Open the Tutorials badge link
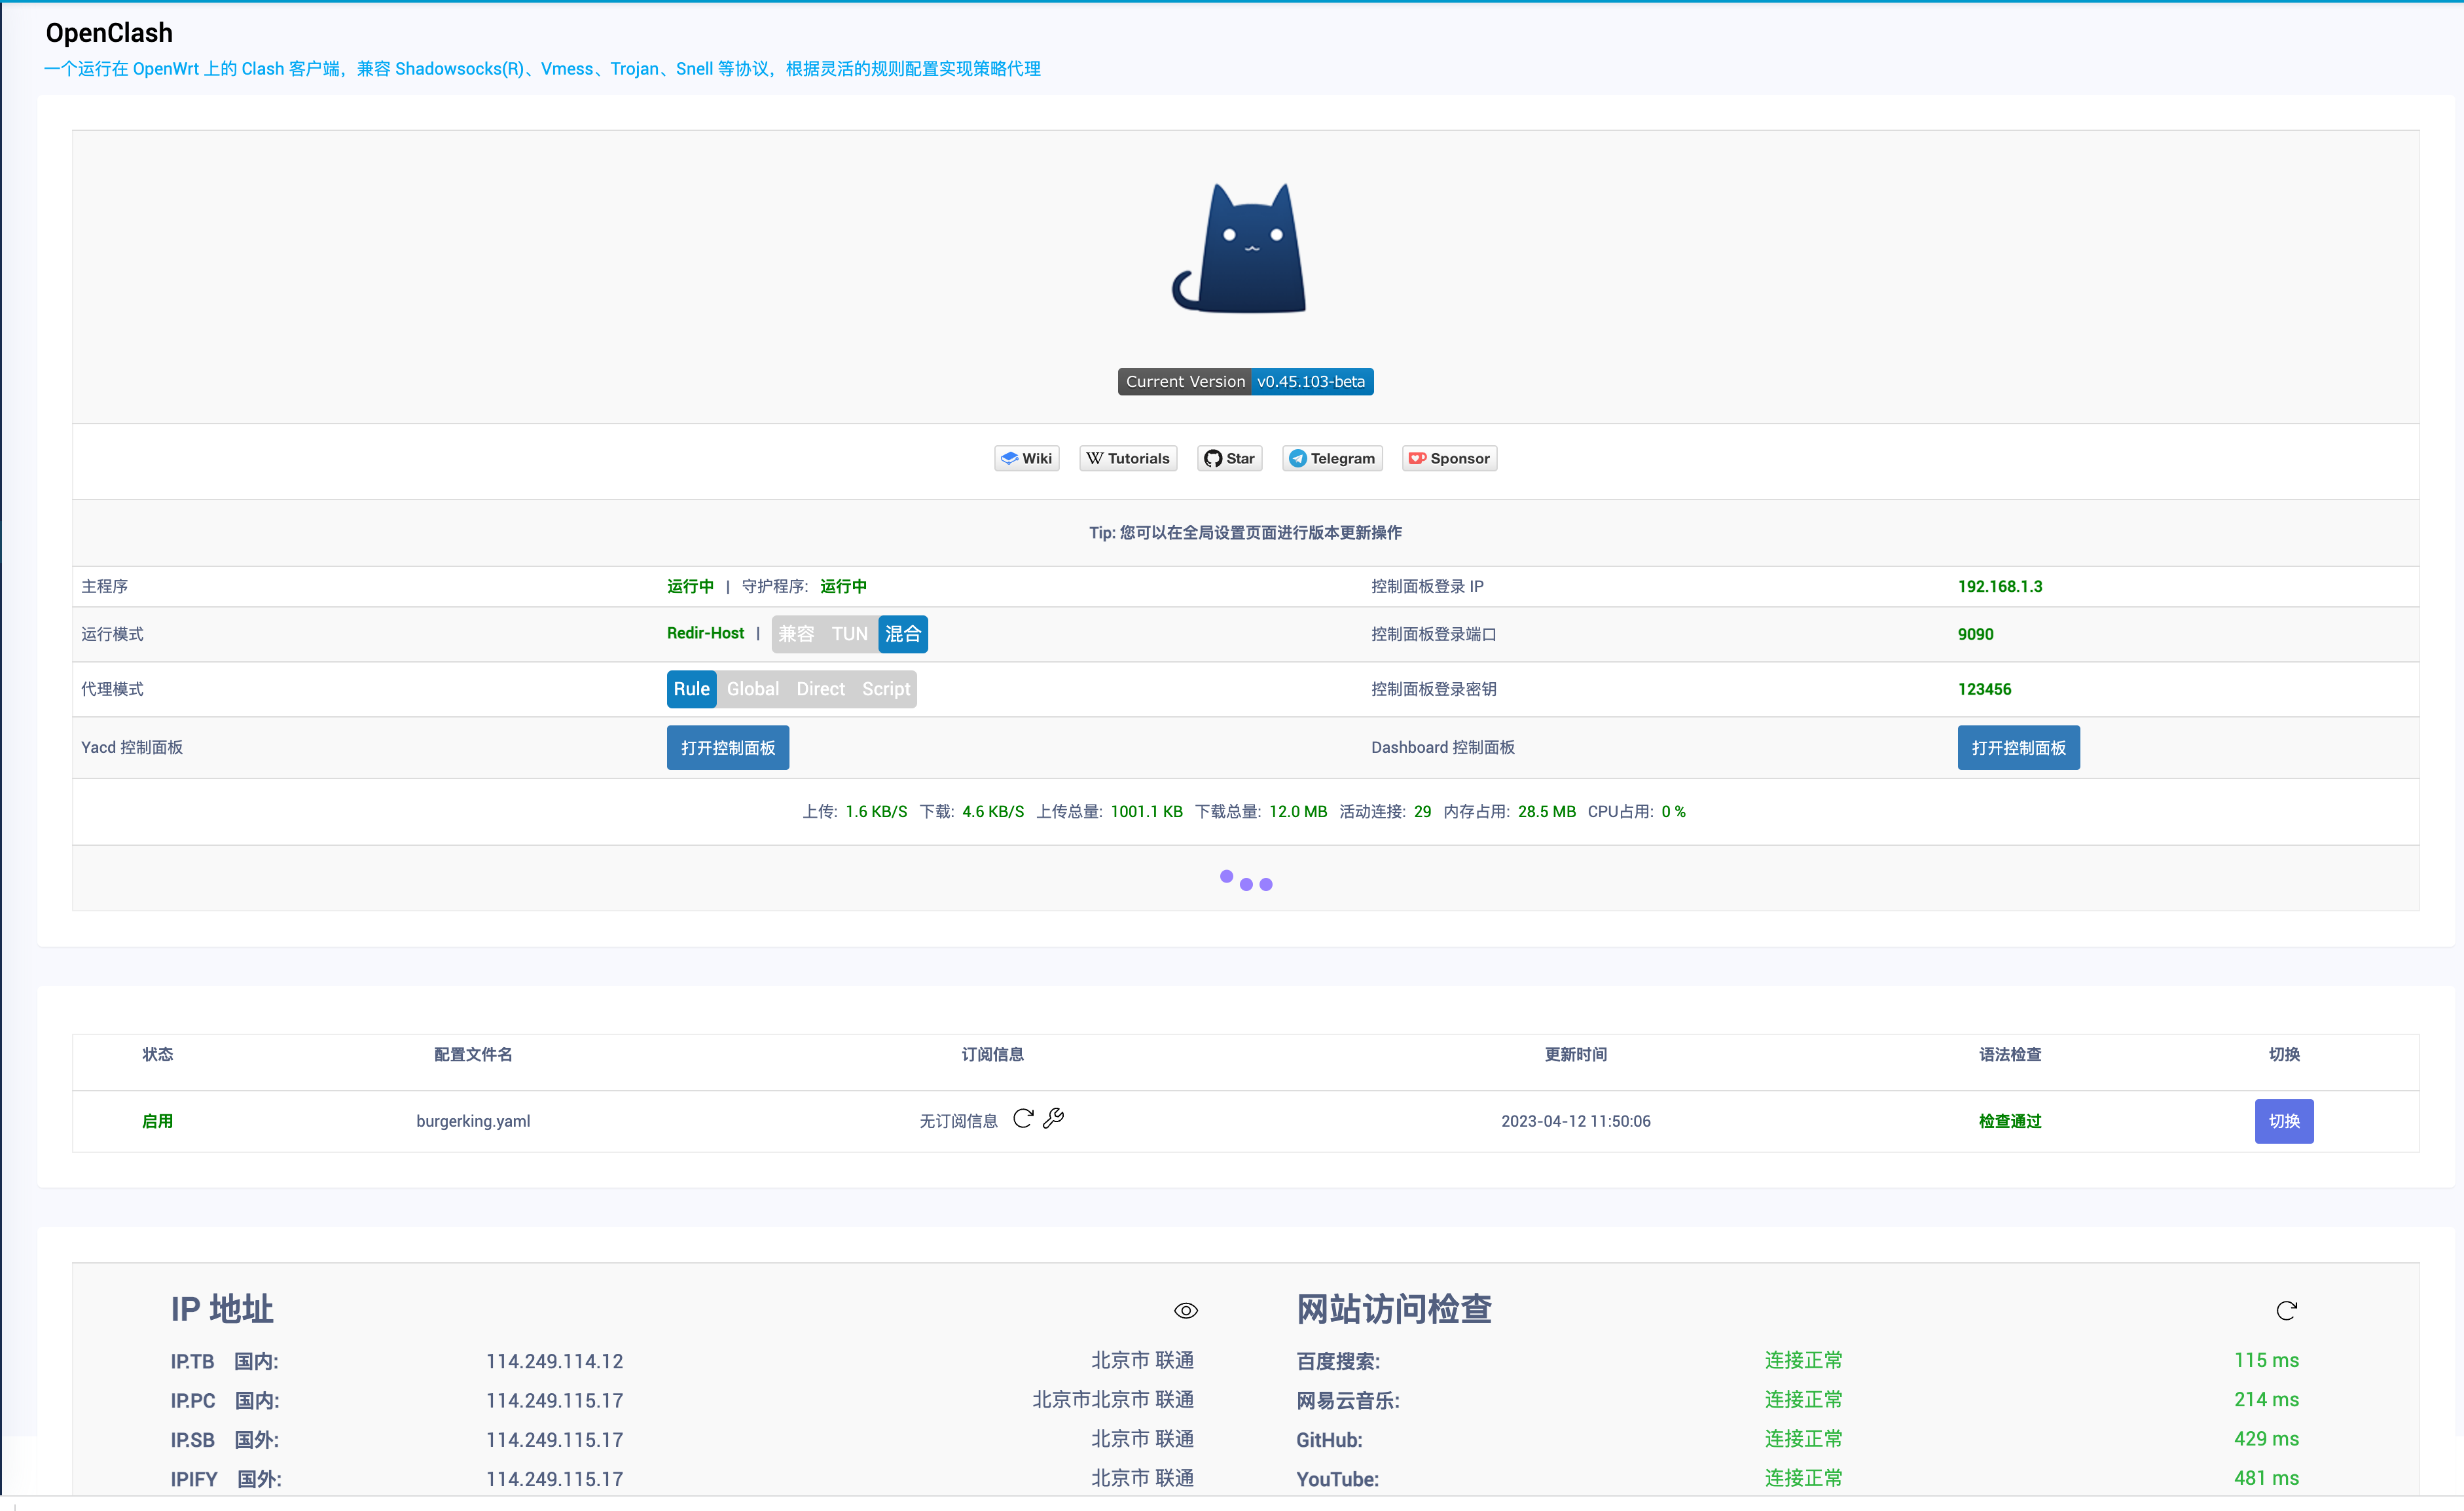2464x1511 pixels. [1128, 458]
